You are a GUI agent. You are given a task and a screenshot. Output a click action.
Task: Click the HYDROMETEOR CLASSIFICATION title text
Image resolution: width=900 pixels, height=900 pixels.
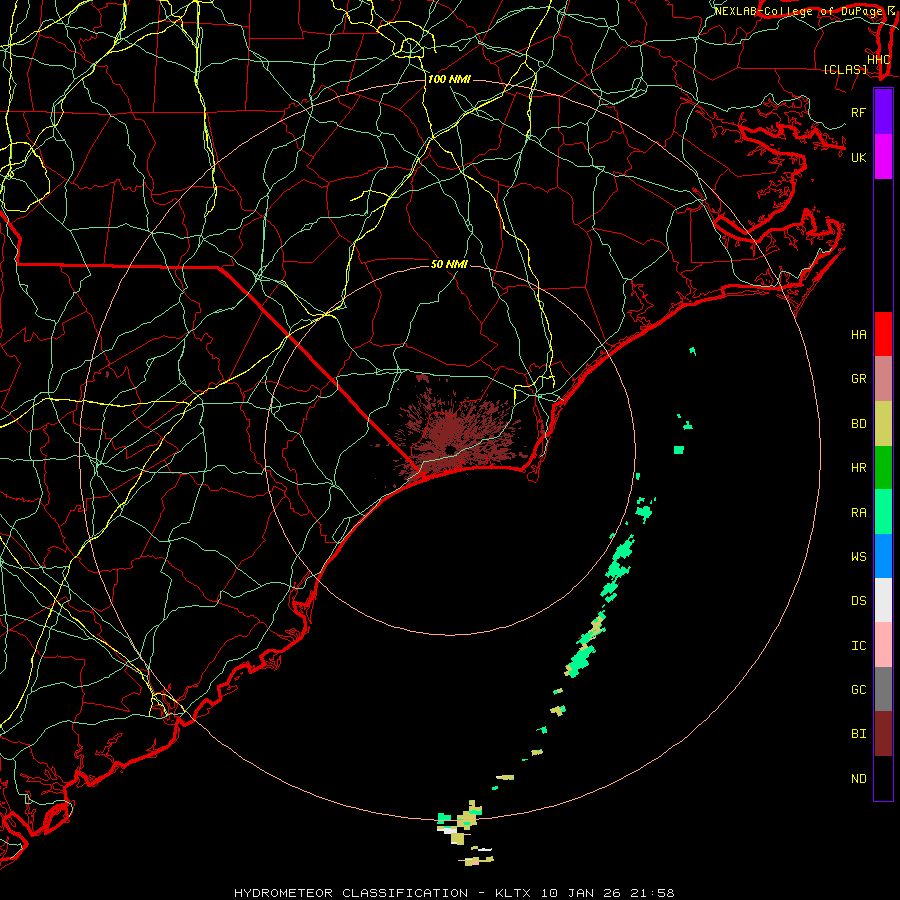(351, 893)
